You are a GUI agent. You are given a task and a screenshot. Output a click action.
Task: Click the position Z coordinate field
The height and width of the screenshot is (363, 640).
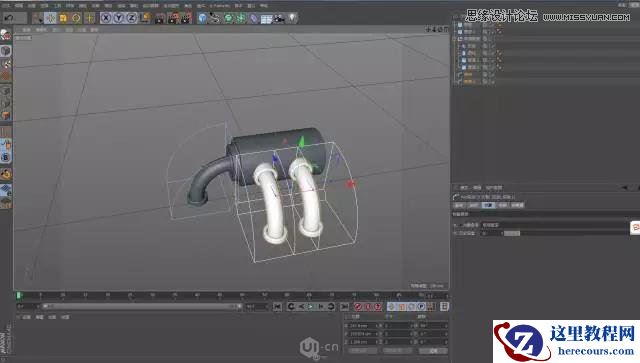362,341
